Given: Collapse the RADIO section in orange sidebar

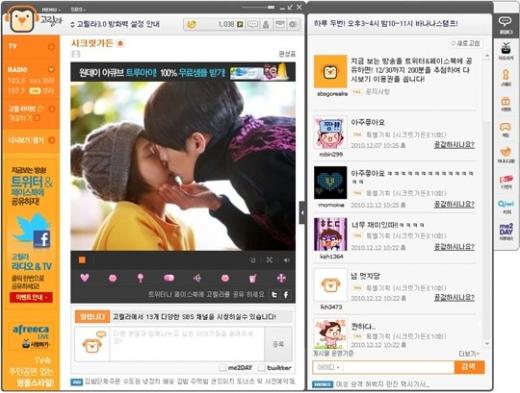Looking at the screenshot, I should click(x=51, y=69).
